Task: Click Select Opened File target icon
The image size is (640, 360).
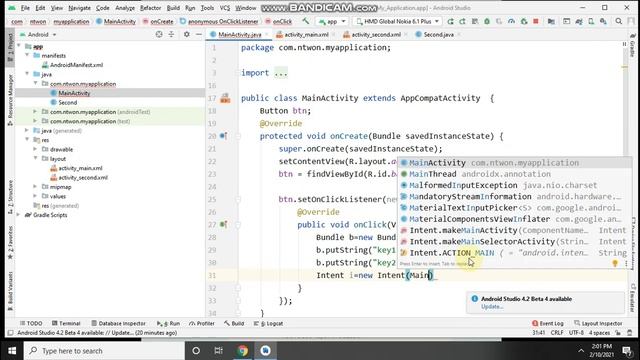Action: (x=159, y=35)
